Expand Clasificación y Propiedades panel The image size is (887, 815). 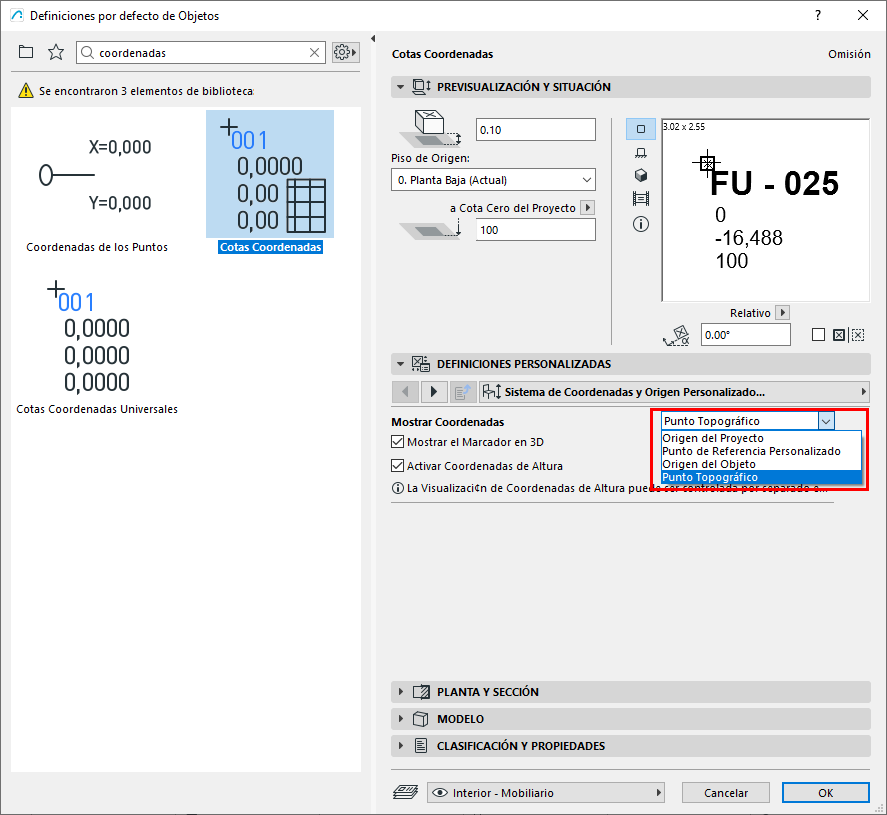pos(401,746)
